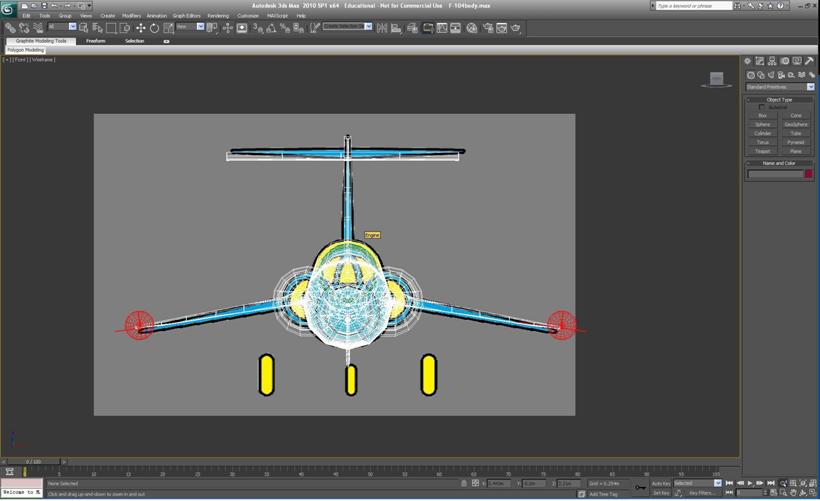Image resolution: width=820 pixels, height=501 pixels.
Task: Click Select and Manipulate icon
Action: pos(227,28)
